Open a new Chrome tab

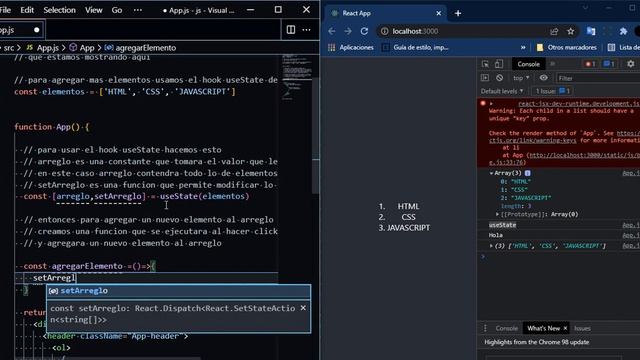pos(458,13)
